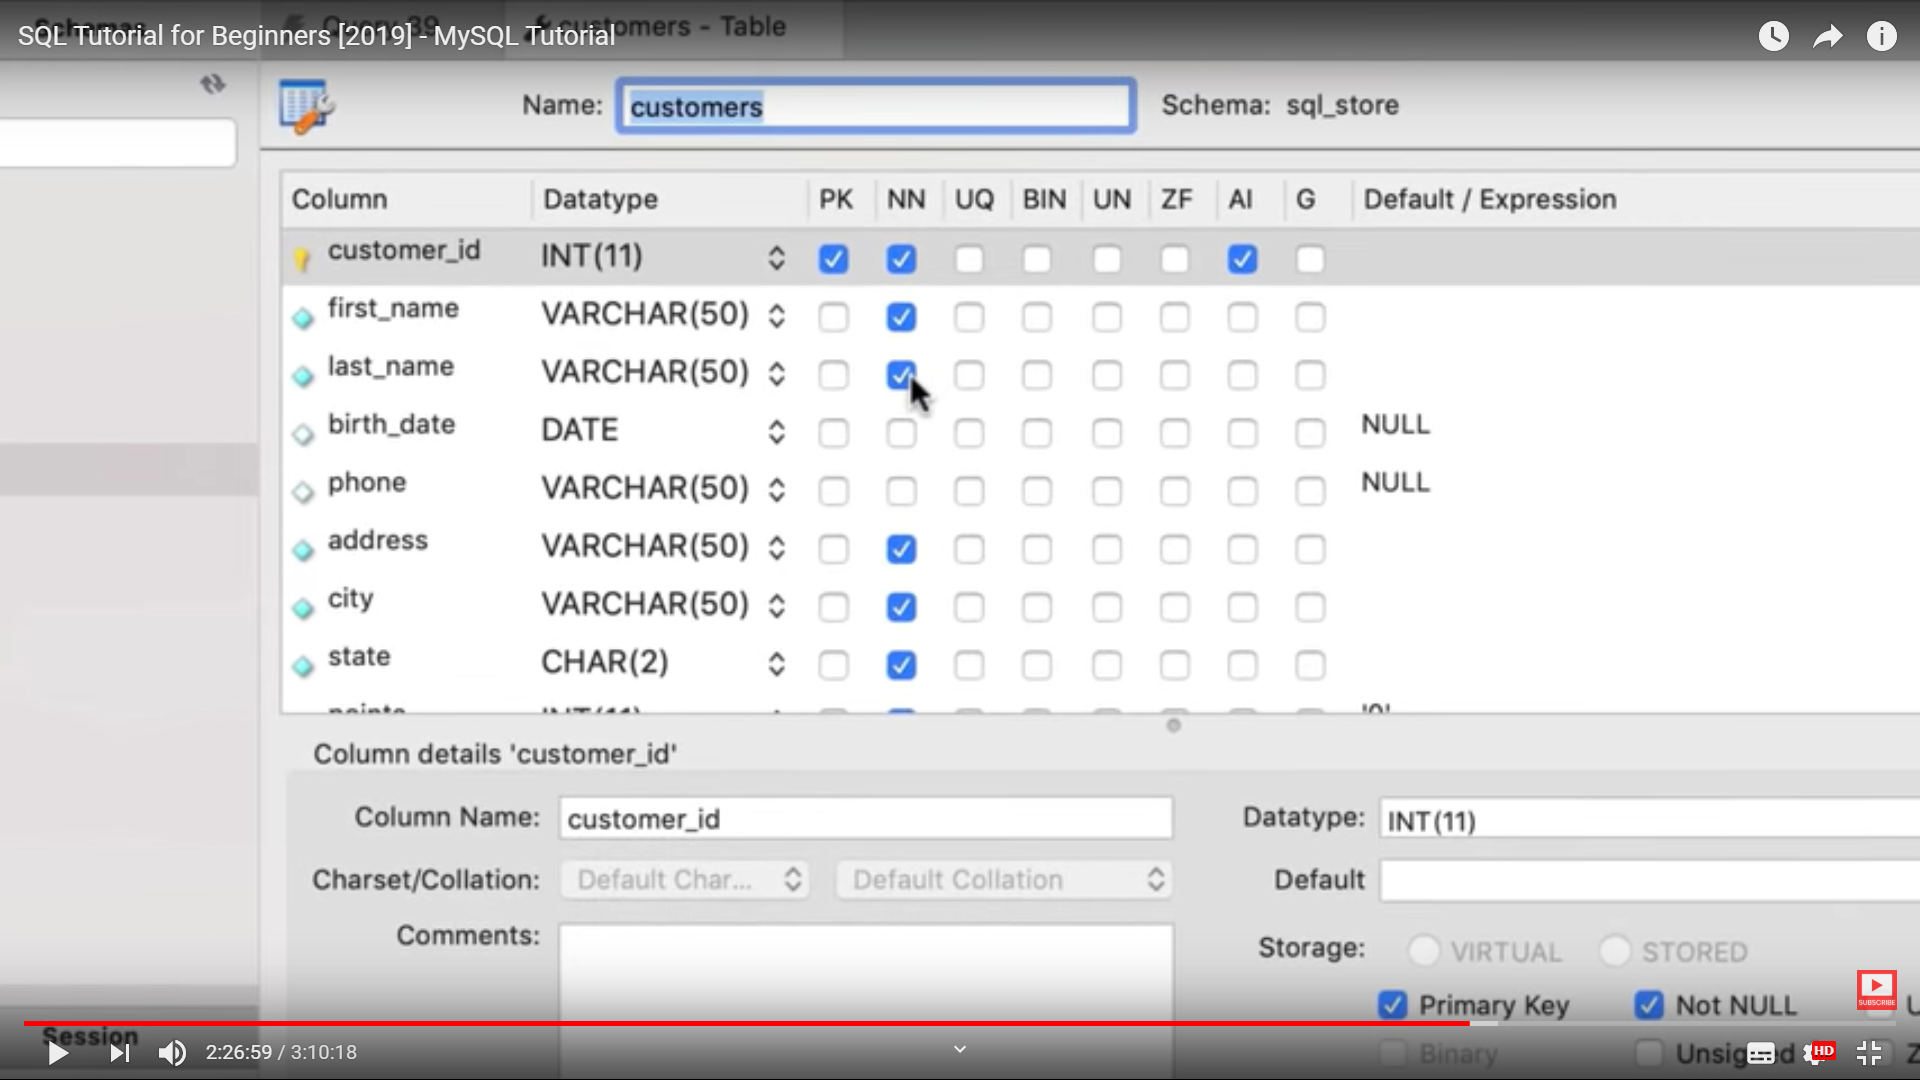Screen dimensions: 1920x1080
Task: Toggle subtitles captions button
Action: [x=1761, y=1052]
